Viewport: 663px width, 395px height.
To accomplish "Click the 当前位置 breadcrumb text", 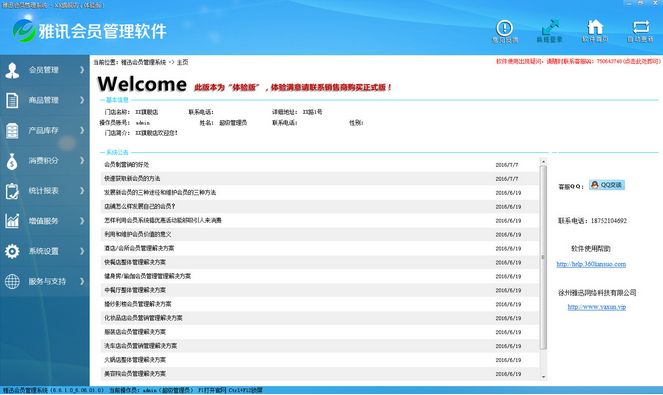I will (x=141, y=62).
